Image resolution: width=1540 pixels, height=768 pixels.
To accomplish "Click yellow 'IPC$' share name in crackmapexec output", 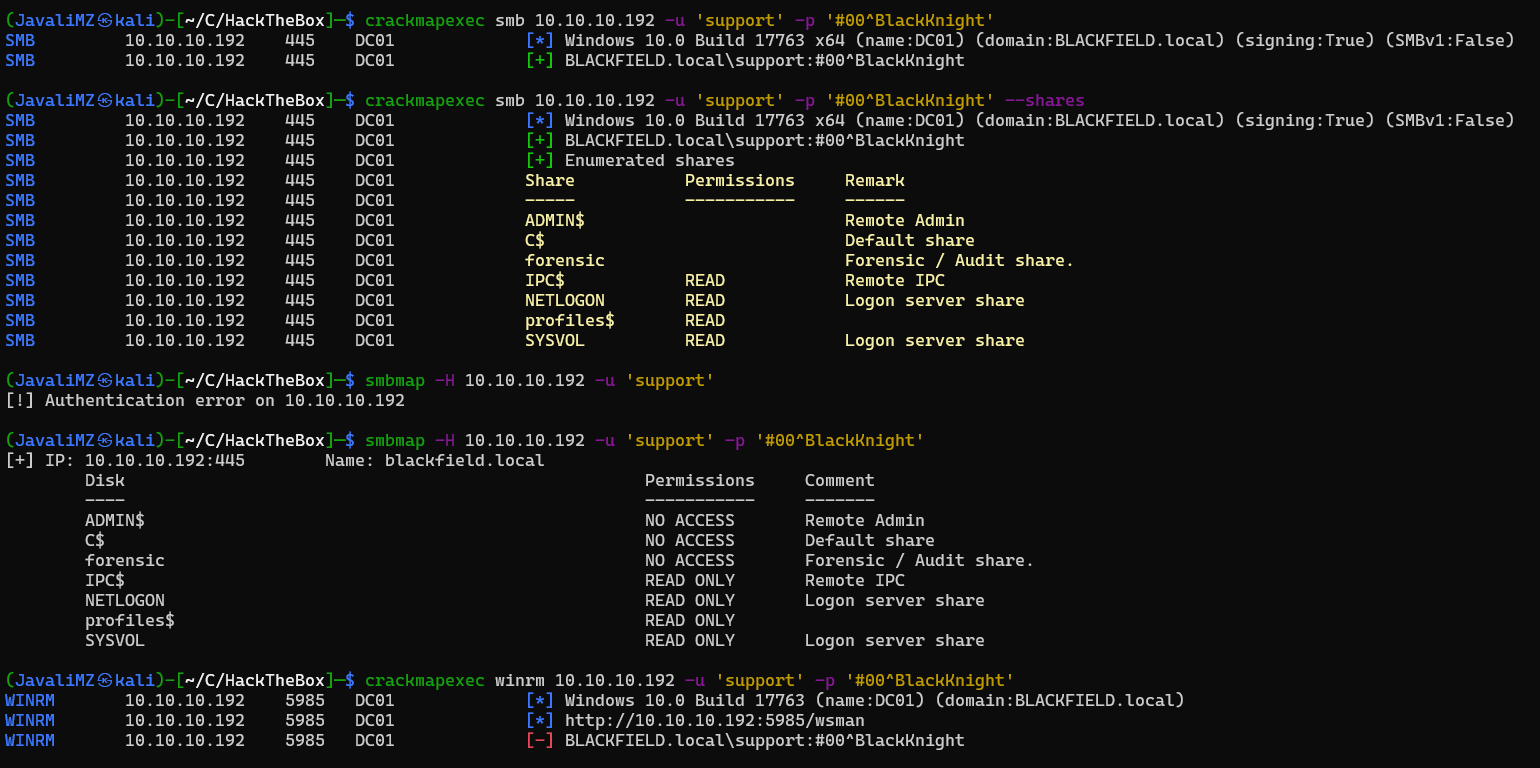I will [545, 280].
